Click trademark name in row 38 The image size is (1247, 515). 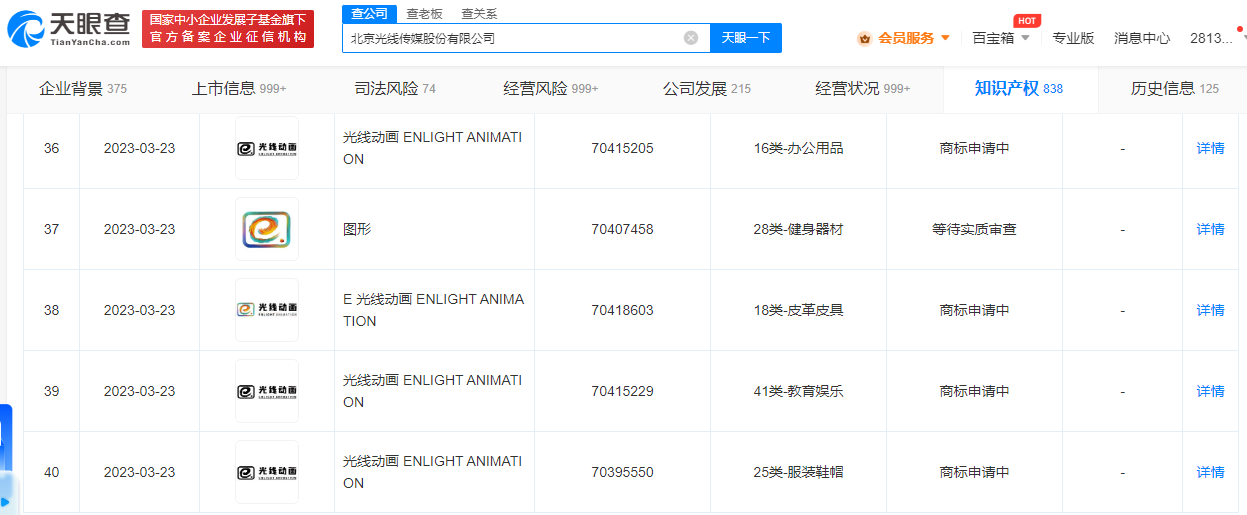point(433,310)
